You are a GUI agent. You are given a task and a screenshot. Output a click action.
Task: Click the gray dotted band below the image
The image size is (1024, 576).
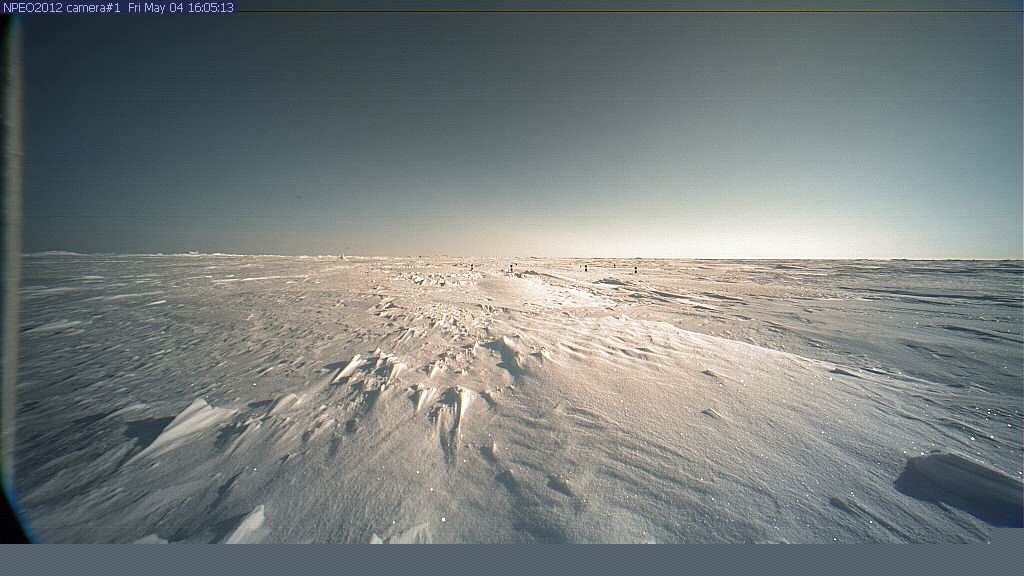click(x=512, y=559)
